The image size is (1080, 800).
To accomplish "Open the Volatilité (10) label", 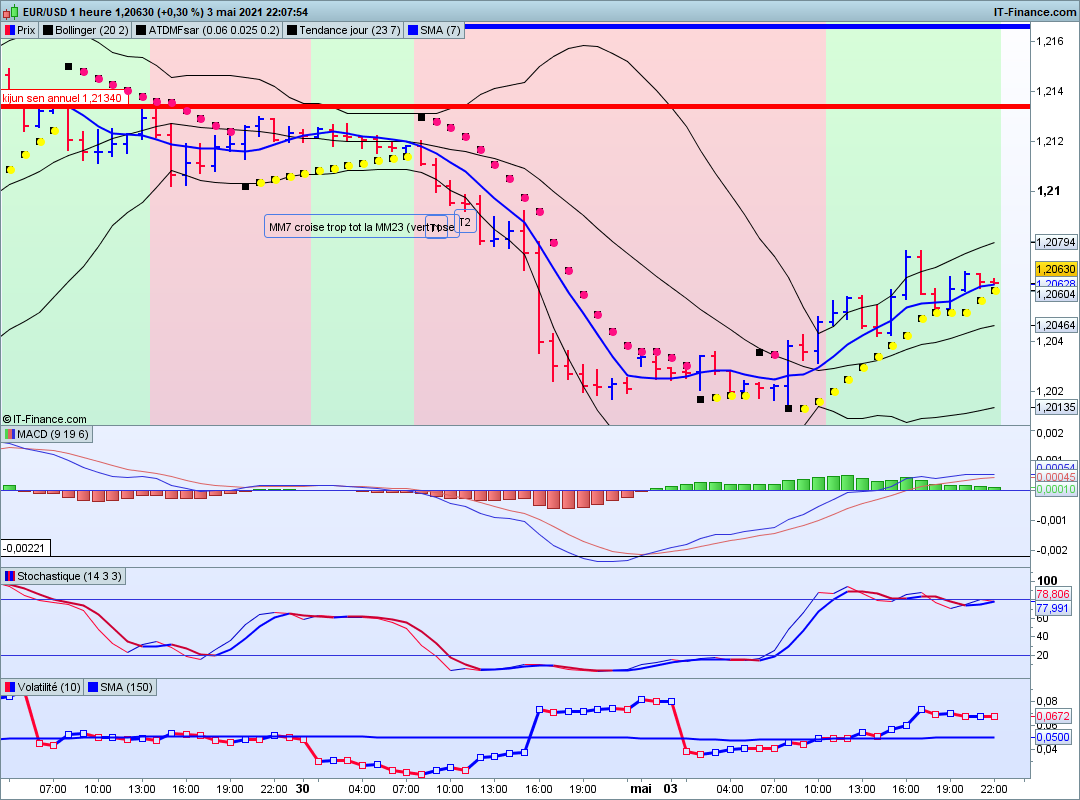I will [49, 687].
